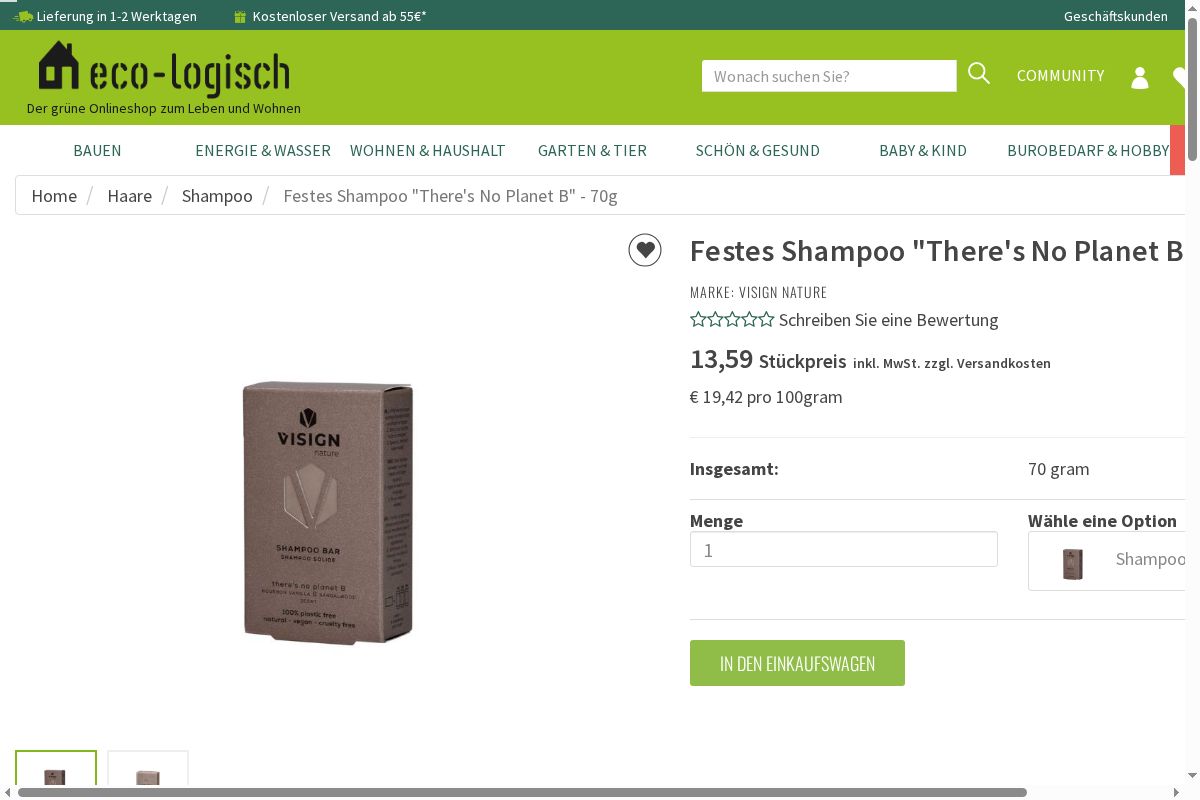The height and width of the screenshot is (800, 1200).
Task: Open Schreiben Sie eine Bewertung link
Action: coord(889,320)
